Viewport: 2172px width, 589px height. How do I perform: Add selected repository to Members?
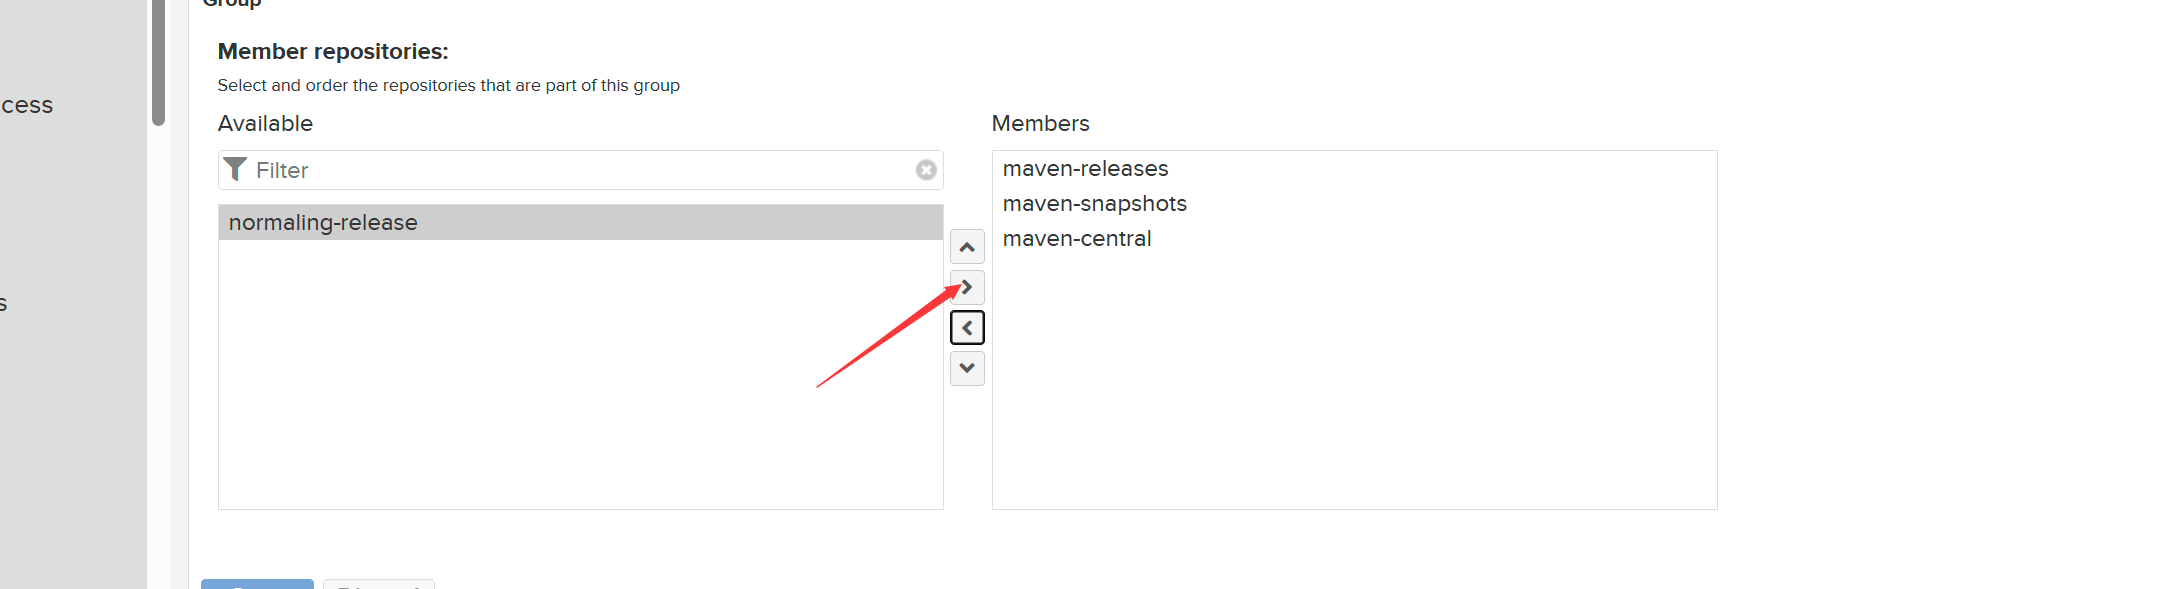[x=967, y=288]
